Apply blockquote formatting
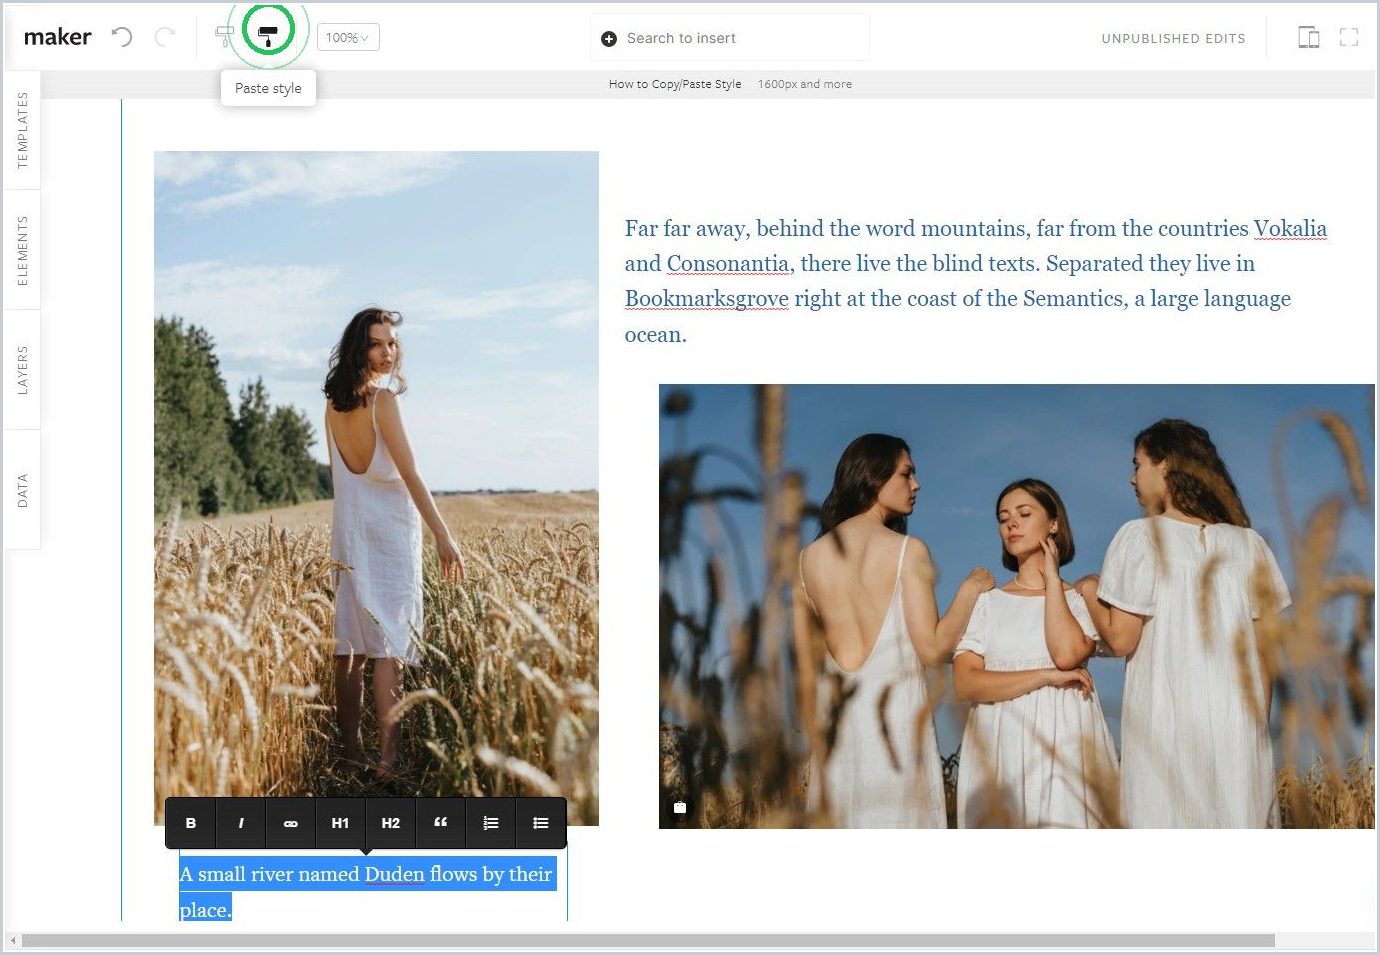The width and height of the screenshot is (1380, 955). click(x=441, y=823)
